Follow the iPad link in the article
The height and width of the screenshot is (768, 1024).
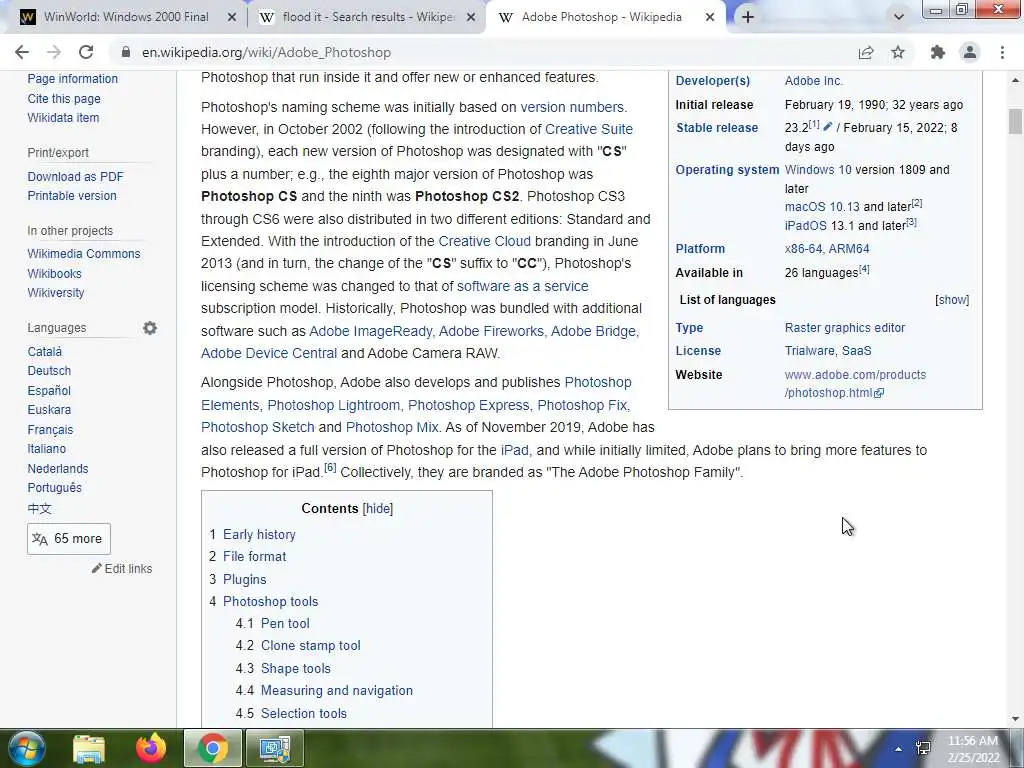coord(515,450)
